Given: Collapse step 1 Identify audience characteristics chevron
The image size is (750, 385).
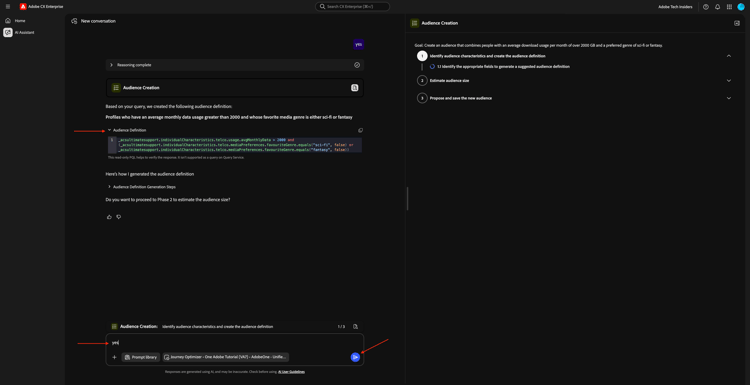Looking at the screenshot, I should click(x=729, y=56).
